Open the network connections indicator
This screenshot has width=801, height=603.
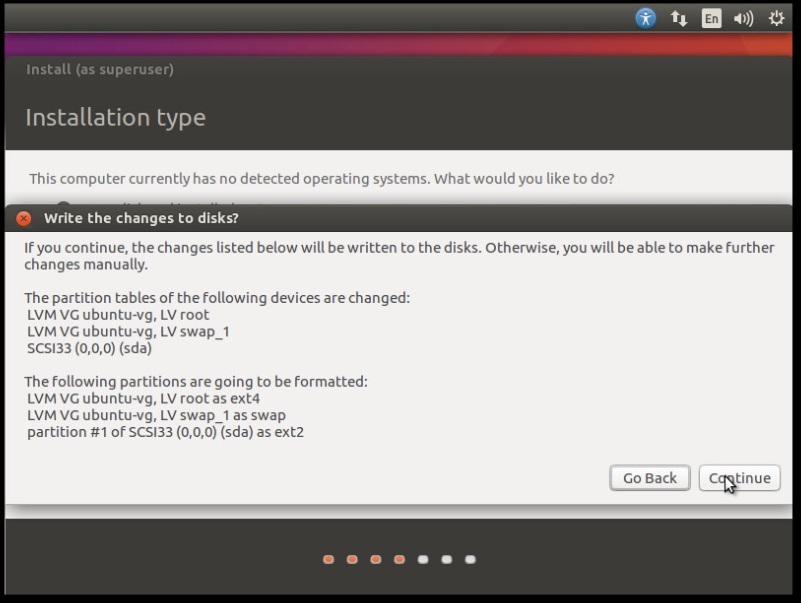click(679, 19)
